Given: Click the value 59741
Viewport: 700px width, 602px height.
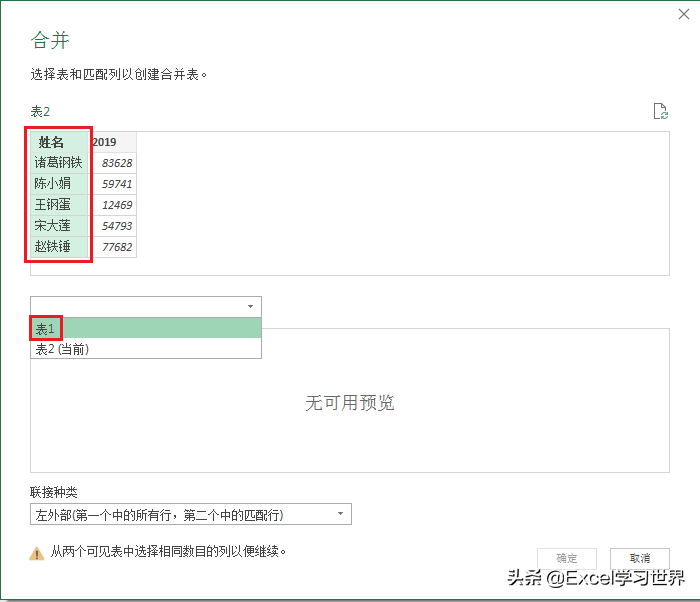Looking at the screenshot, I should (x=117, y=184).
